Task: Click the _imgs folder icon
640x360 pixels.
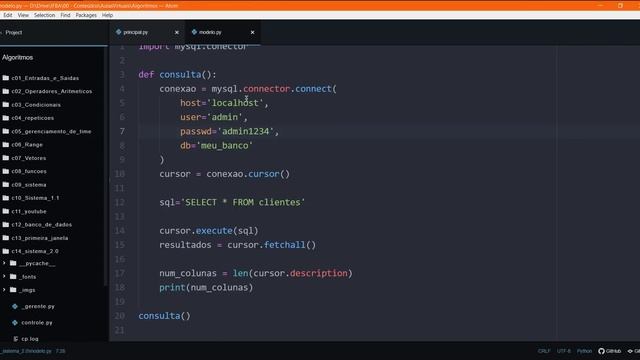Action: [x=13, y=290]
